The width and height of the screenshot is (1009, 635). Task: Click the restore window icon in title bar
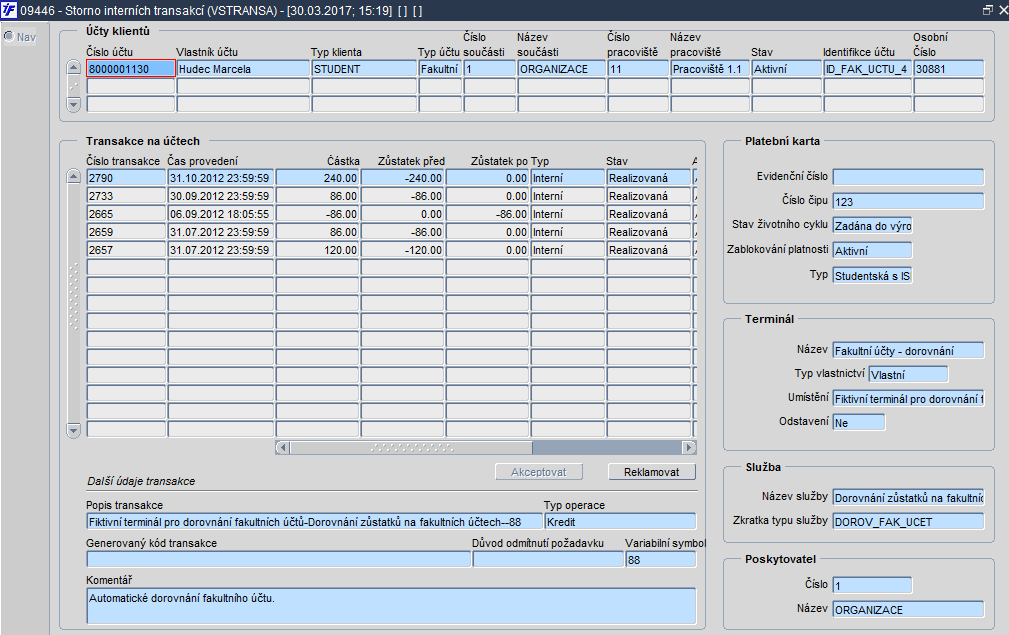pyautogui.click(x=987, y=10)
